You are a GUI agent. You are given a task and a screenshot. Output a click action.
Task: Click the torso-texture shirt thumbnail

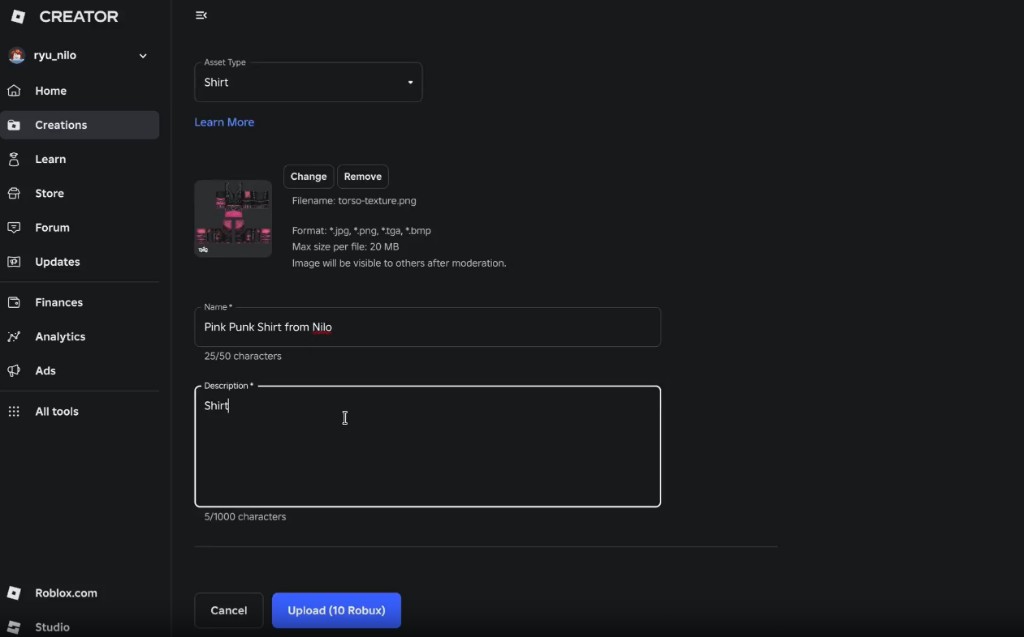pyautogui.click(x=233, y=218)
